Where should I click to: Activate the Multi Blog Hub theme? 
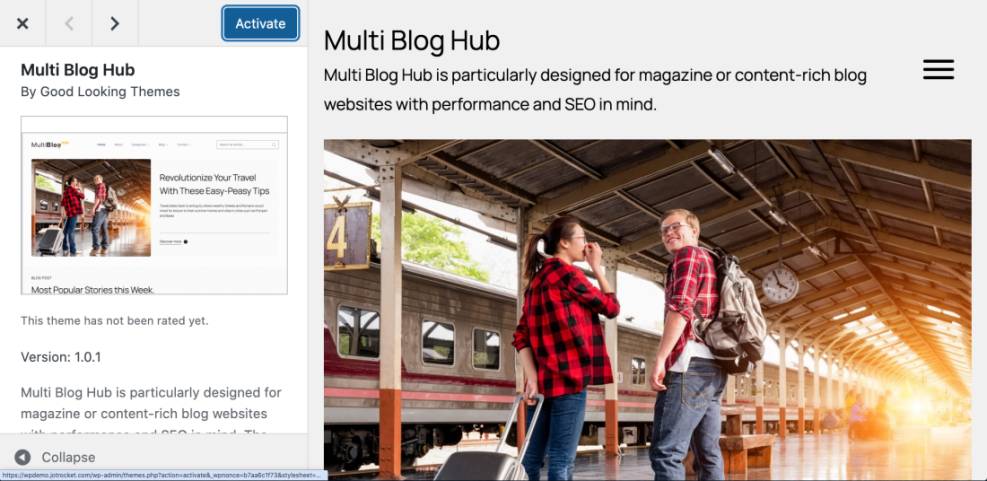[260, 23]
